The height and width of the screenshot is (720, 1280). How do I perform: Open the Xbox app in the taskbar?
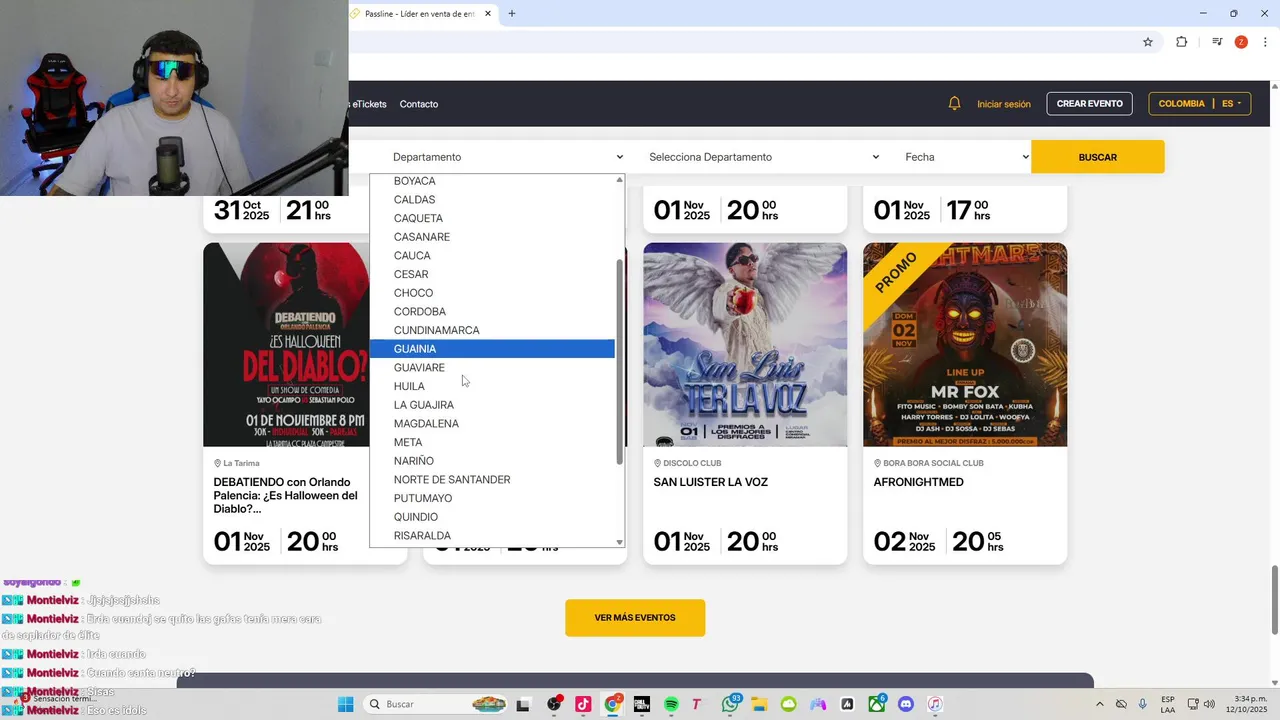point(877,704)
